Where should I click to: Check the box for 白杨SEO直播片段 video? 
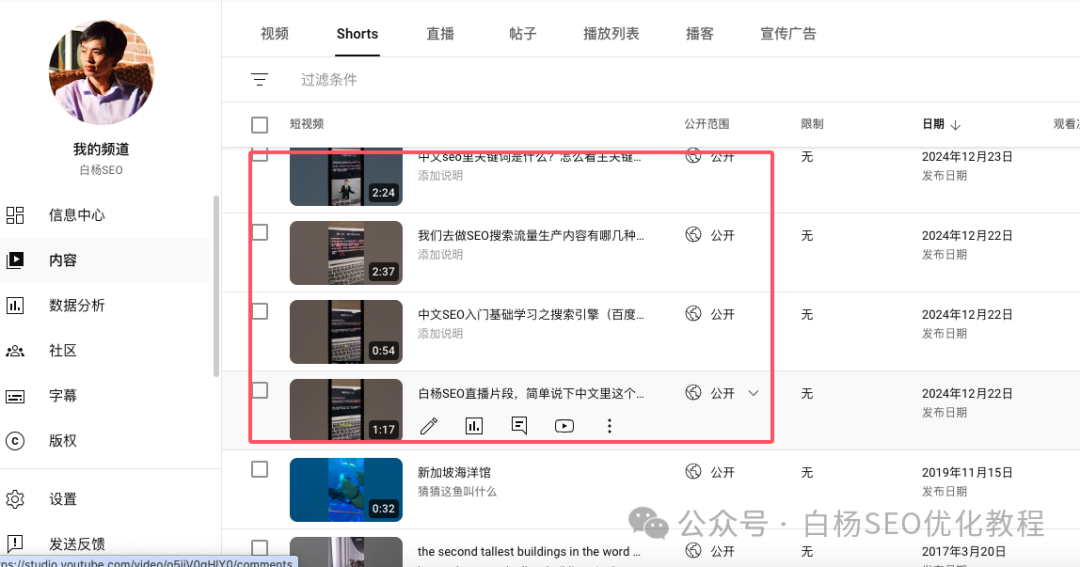point(260,391)
